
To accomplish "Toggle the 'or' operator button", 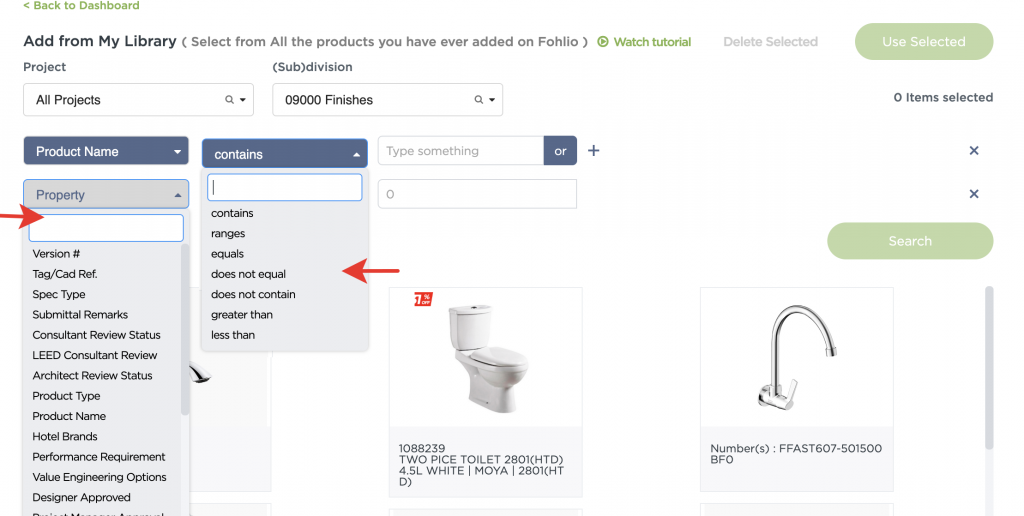I will [x=560, y=151].
